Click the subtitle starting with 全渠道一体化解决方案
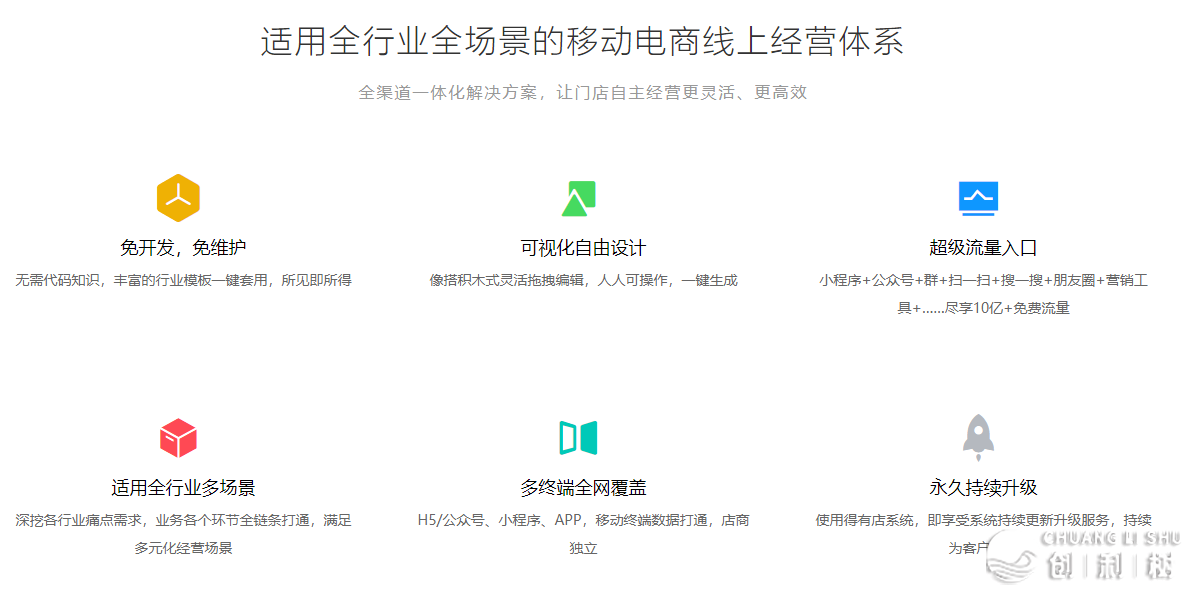 point(582,93)
